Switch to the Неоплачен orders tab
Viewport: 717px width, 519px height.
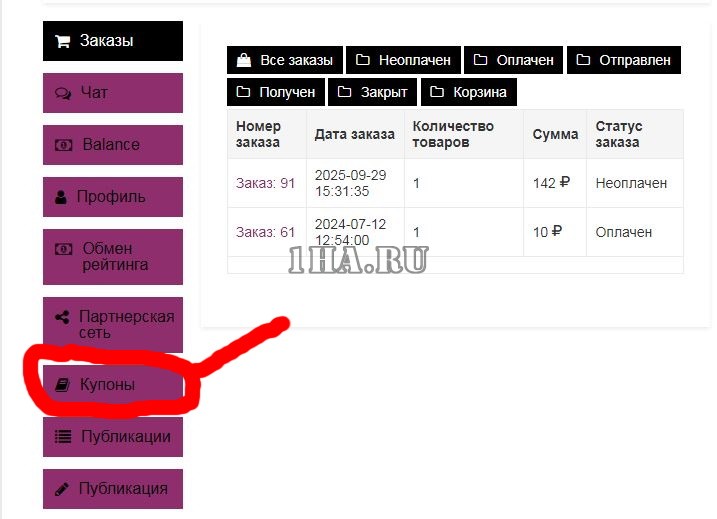tap(403, 60)
